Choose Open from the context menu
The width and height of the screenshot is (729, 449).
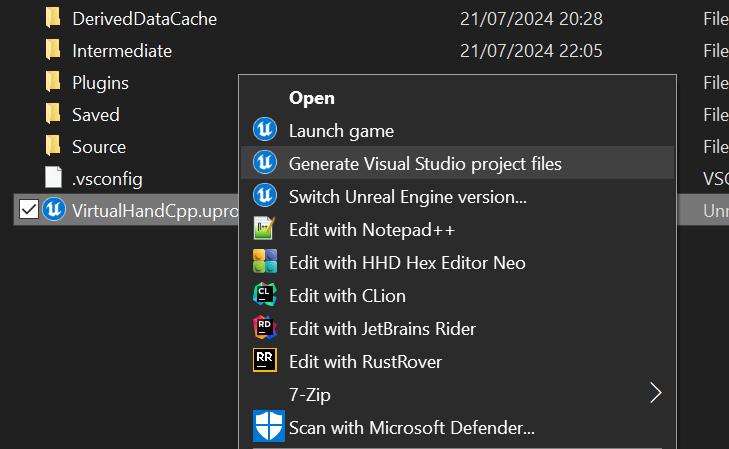pyautogui.click(x=457, y=98)
